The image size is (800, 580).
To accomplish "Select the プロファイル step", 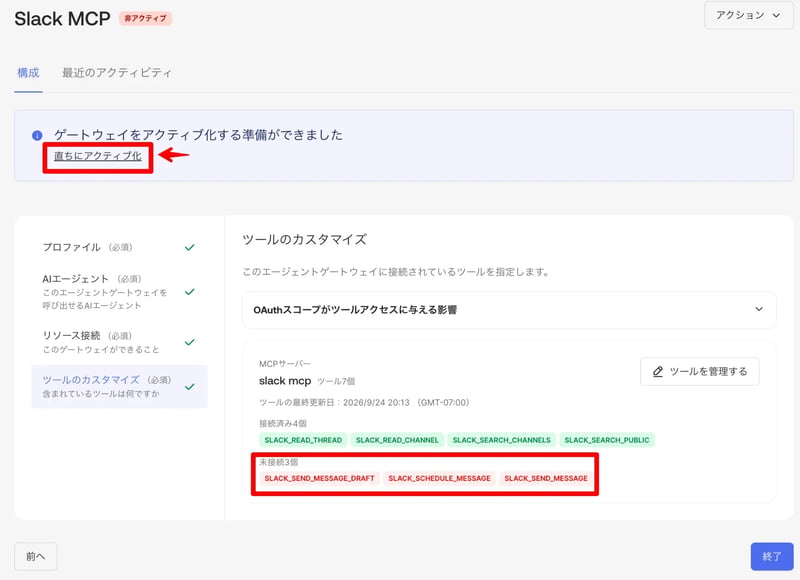I will point(119,247).
